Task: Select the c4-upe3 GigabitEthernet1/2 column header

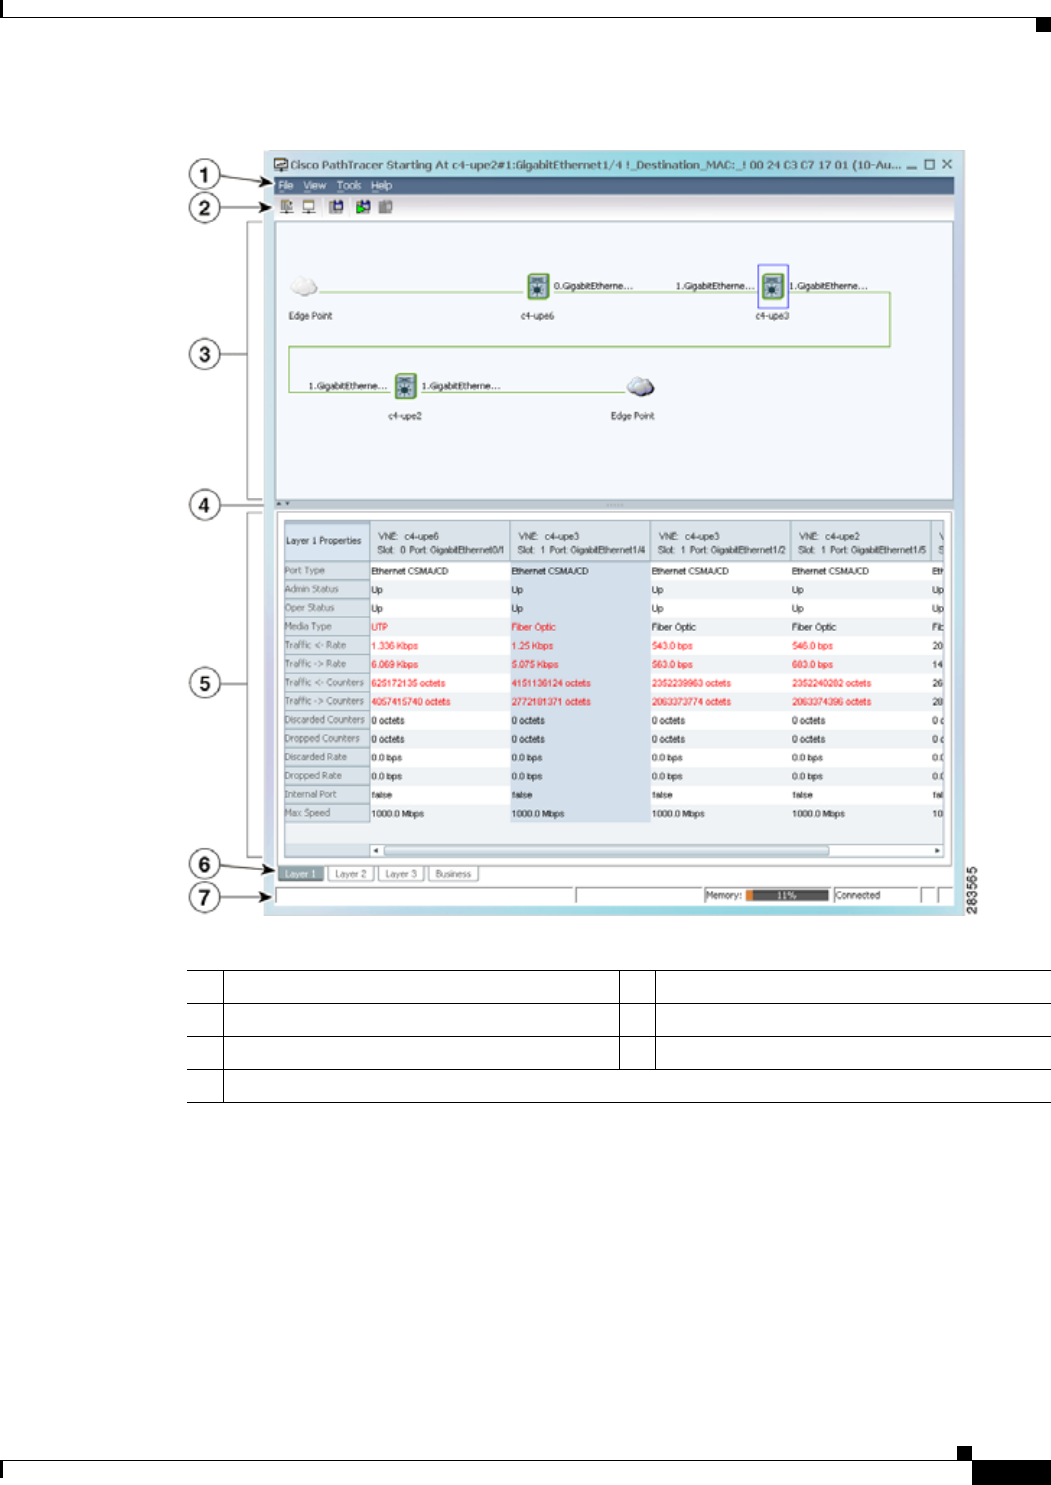Action: 720,543
